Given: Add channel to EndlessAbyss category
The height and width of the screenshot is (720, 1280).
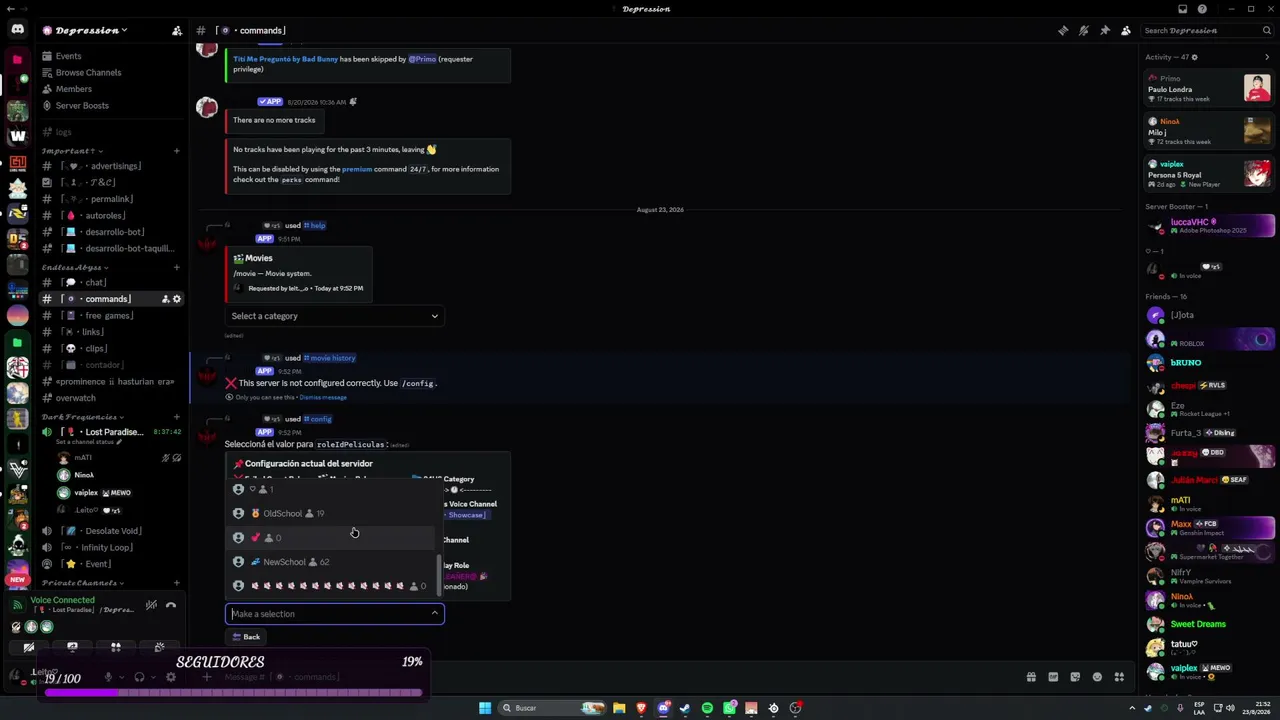Looking at the screenshot, I should [177, 267].
